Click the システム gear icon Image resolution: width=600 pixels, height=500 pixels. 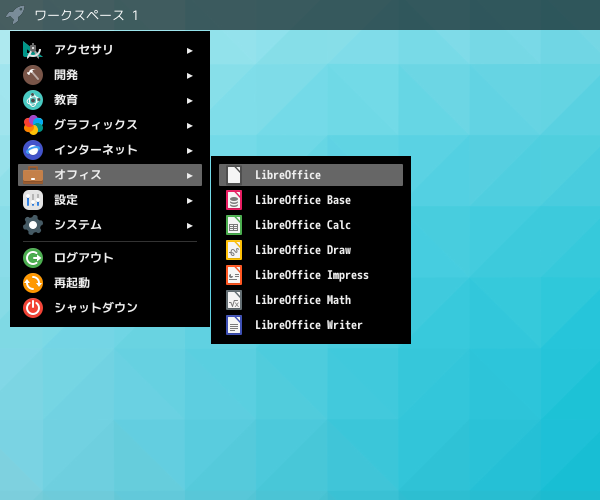point(33,225)
